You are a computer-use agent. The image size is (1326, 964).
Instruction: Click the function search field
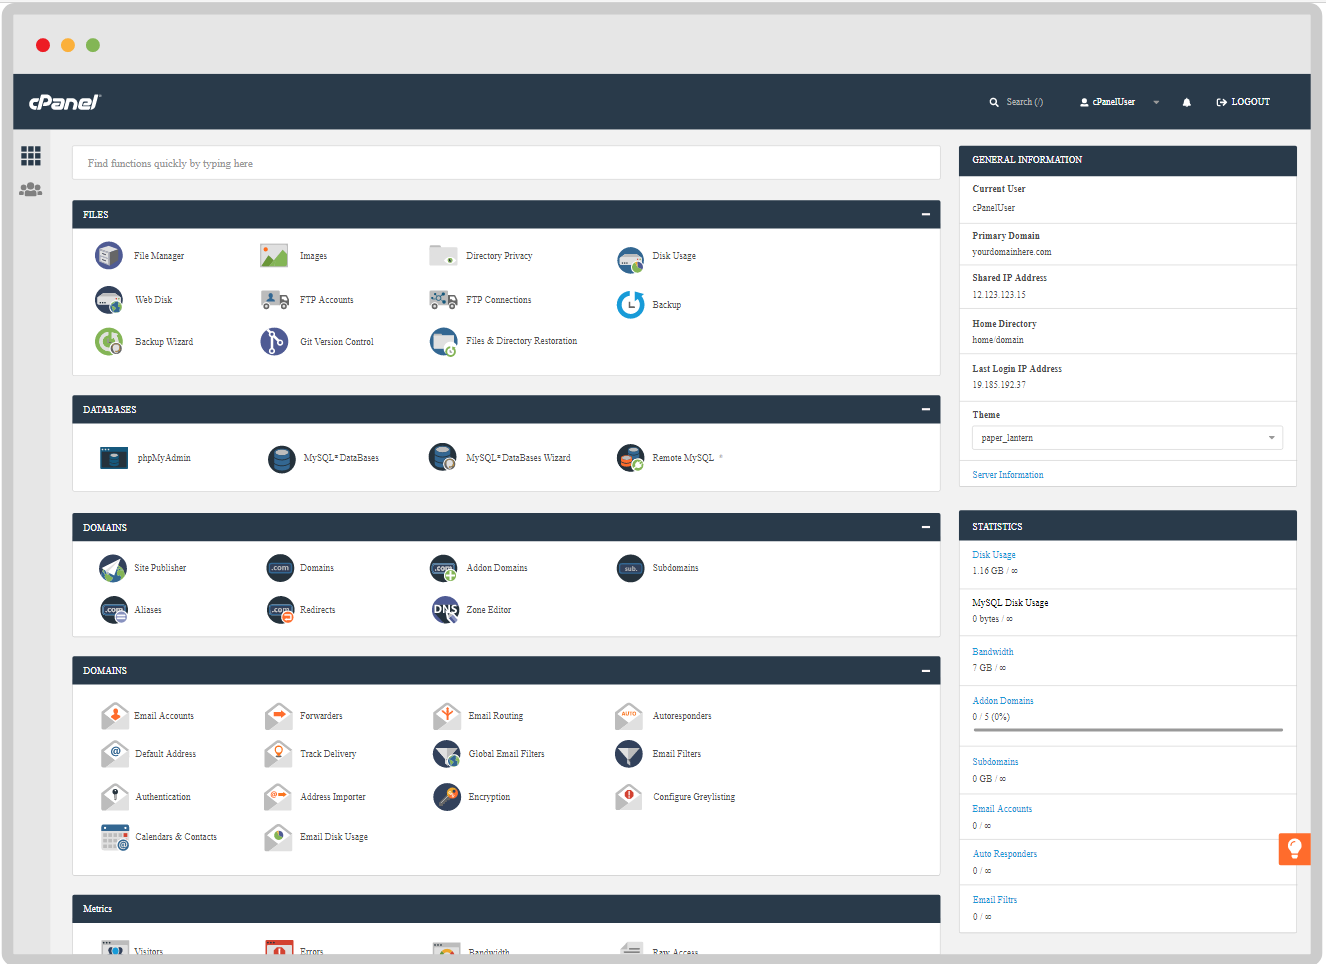tap(506, 163)
